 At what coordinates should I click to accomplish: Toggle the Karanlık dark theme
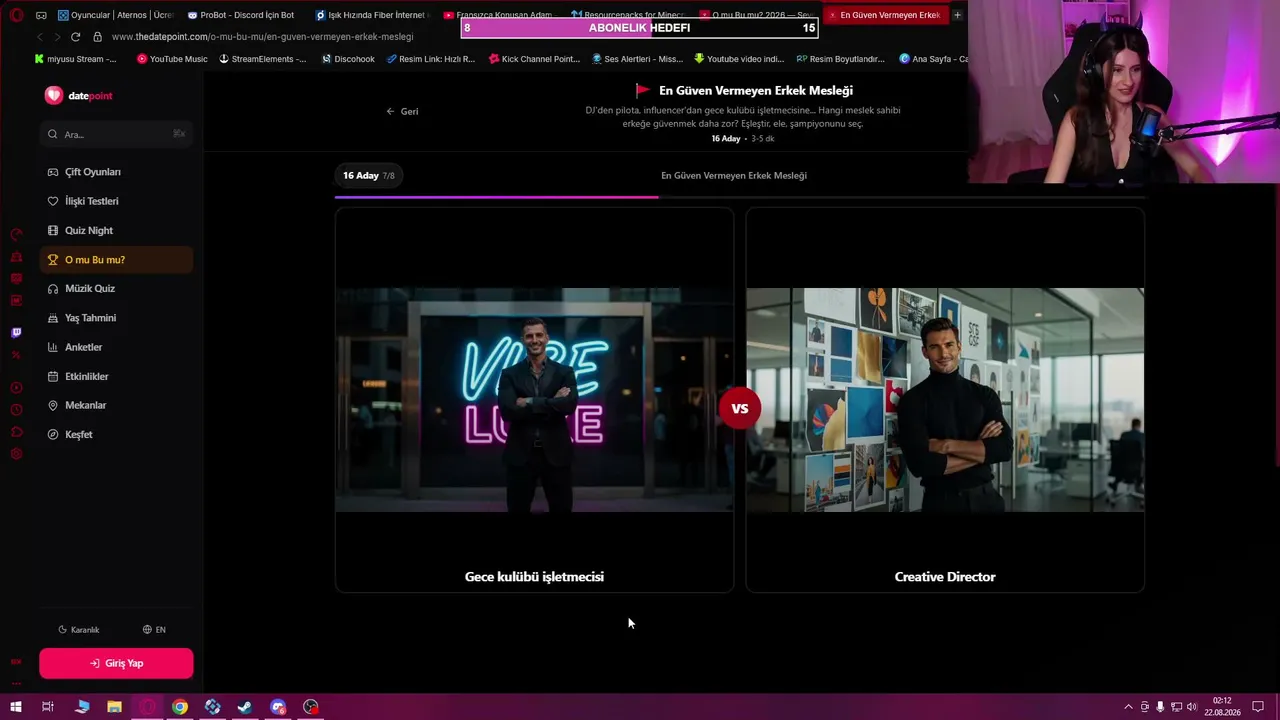tap(79, 630)
